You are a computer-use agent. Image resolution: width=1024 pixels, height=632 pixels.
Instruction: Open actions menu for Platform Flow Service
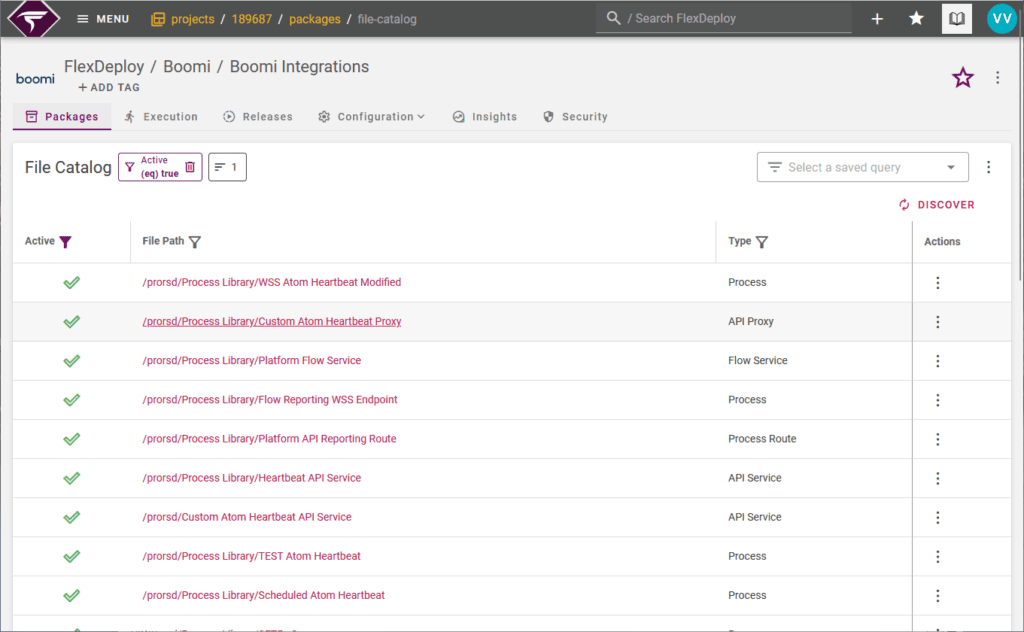coord(938,361)
